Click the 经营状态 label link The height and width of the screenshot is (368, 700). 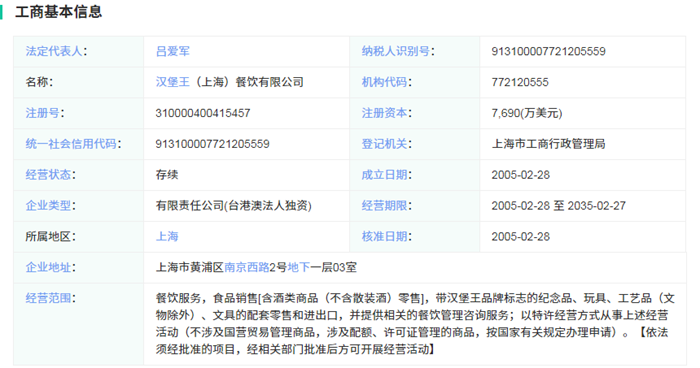48,175
